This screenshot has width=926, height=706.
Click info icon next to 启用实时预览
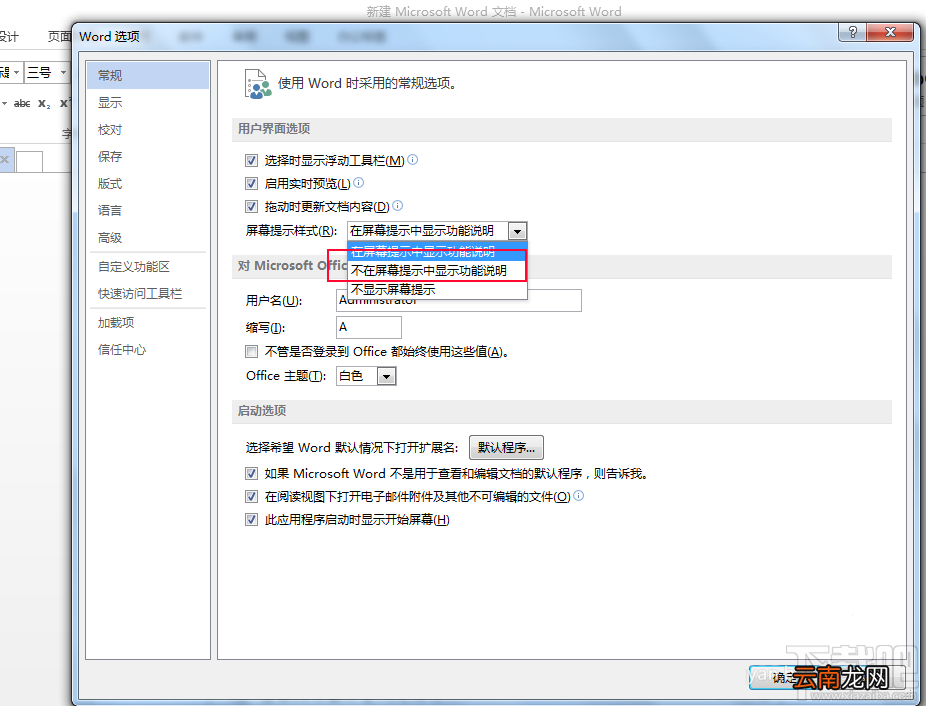click(x=358, y=183)
